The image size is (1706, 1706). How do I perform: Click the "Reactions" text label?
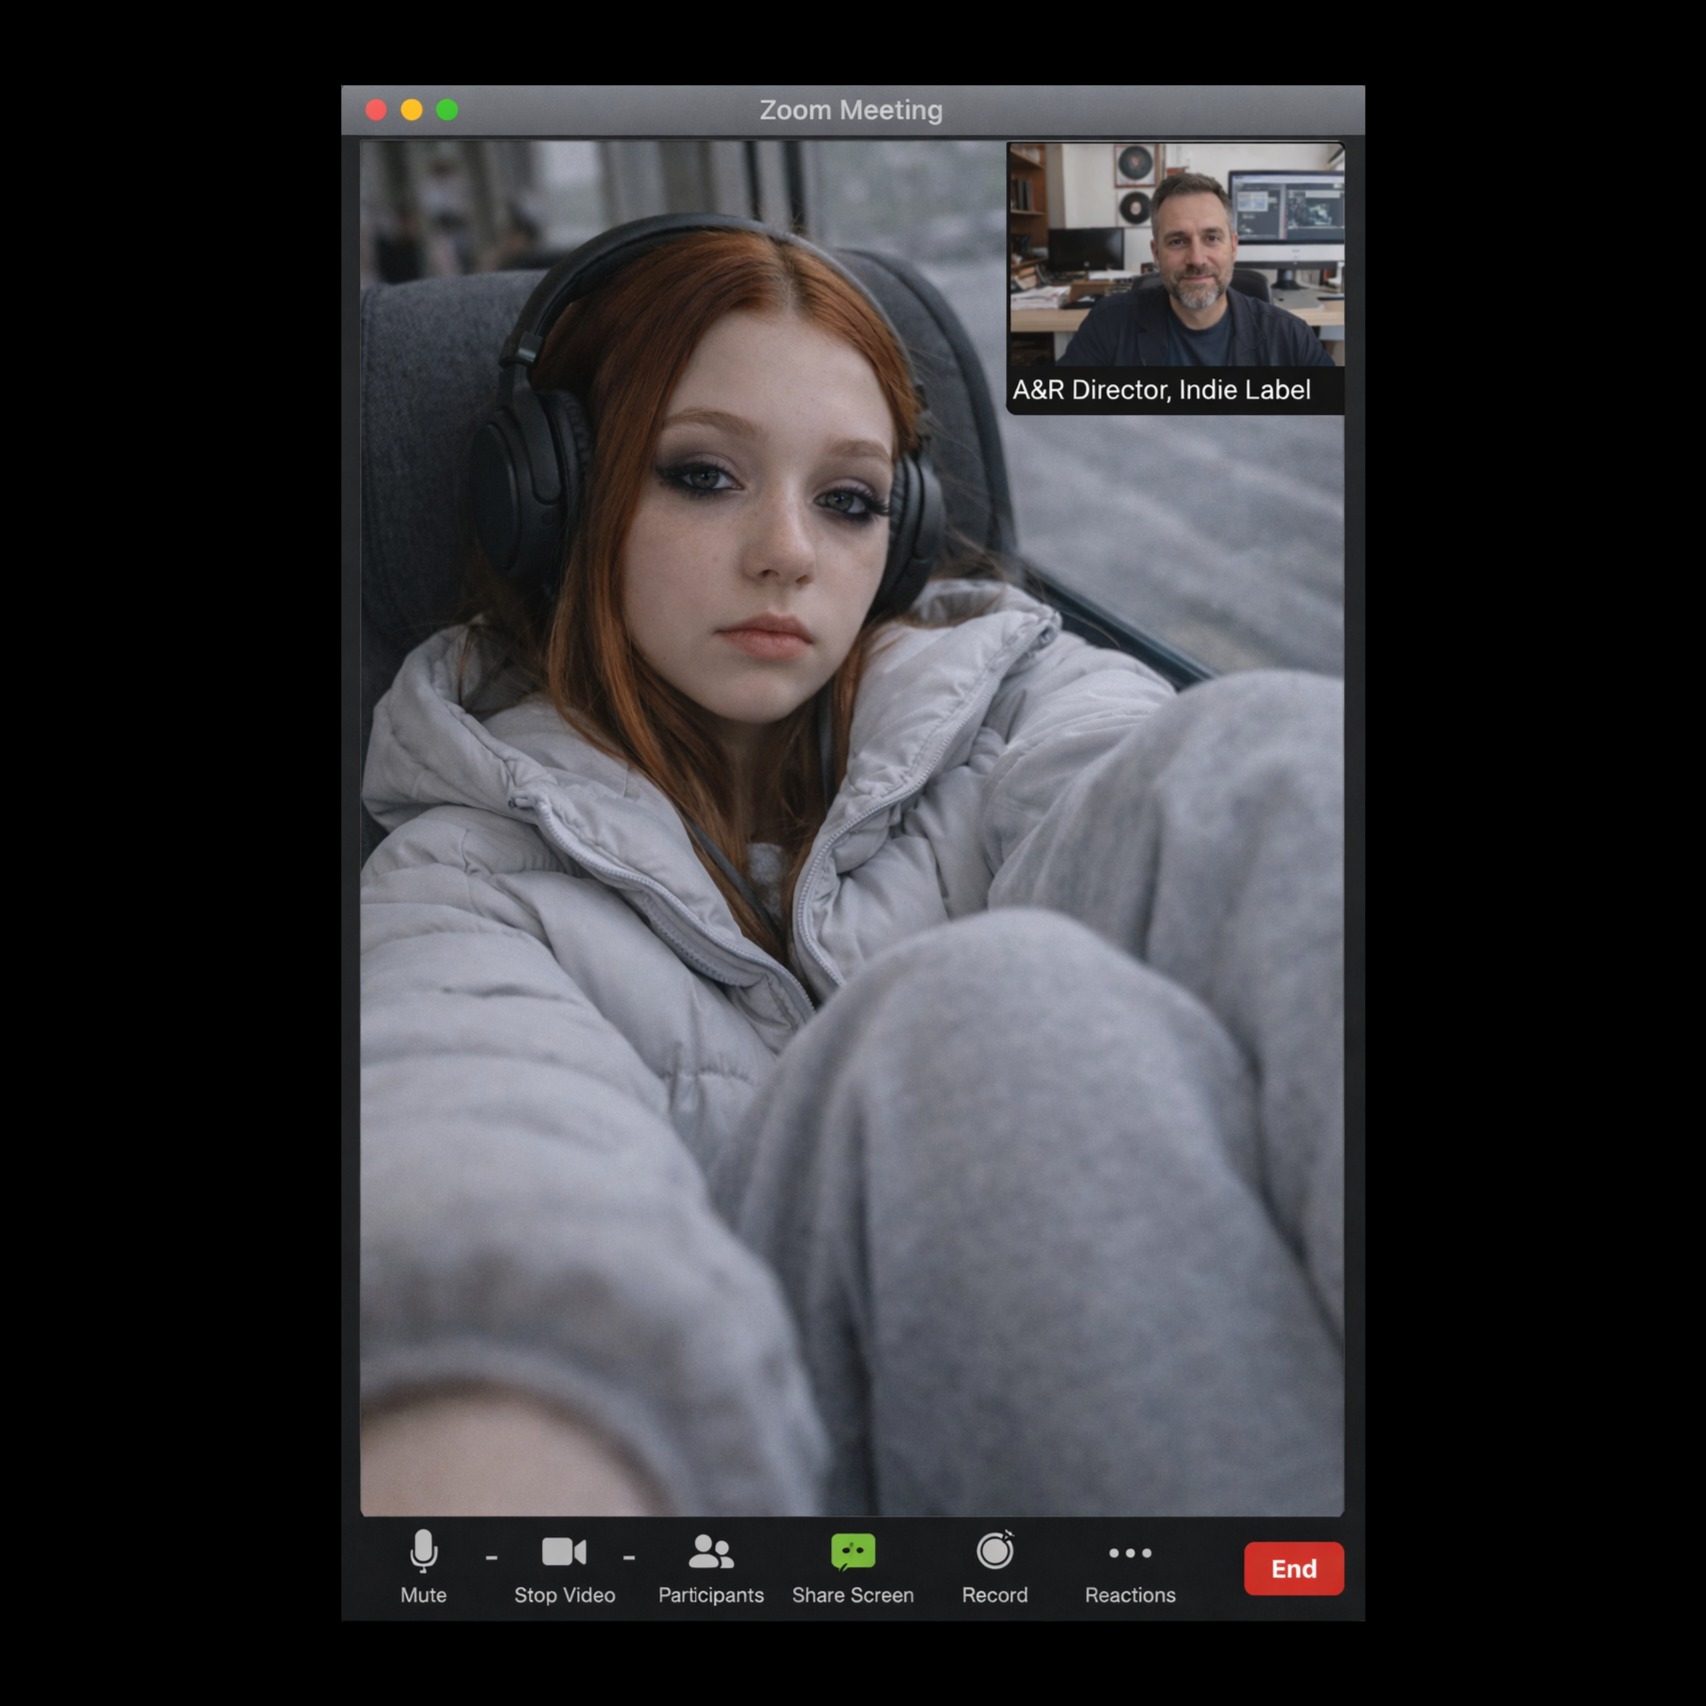(1130, 1595)
